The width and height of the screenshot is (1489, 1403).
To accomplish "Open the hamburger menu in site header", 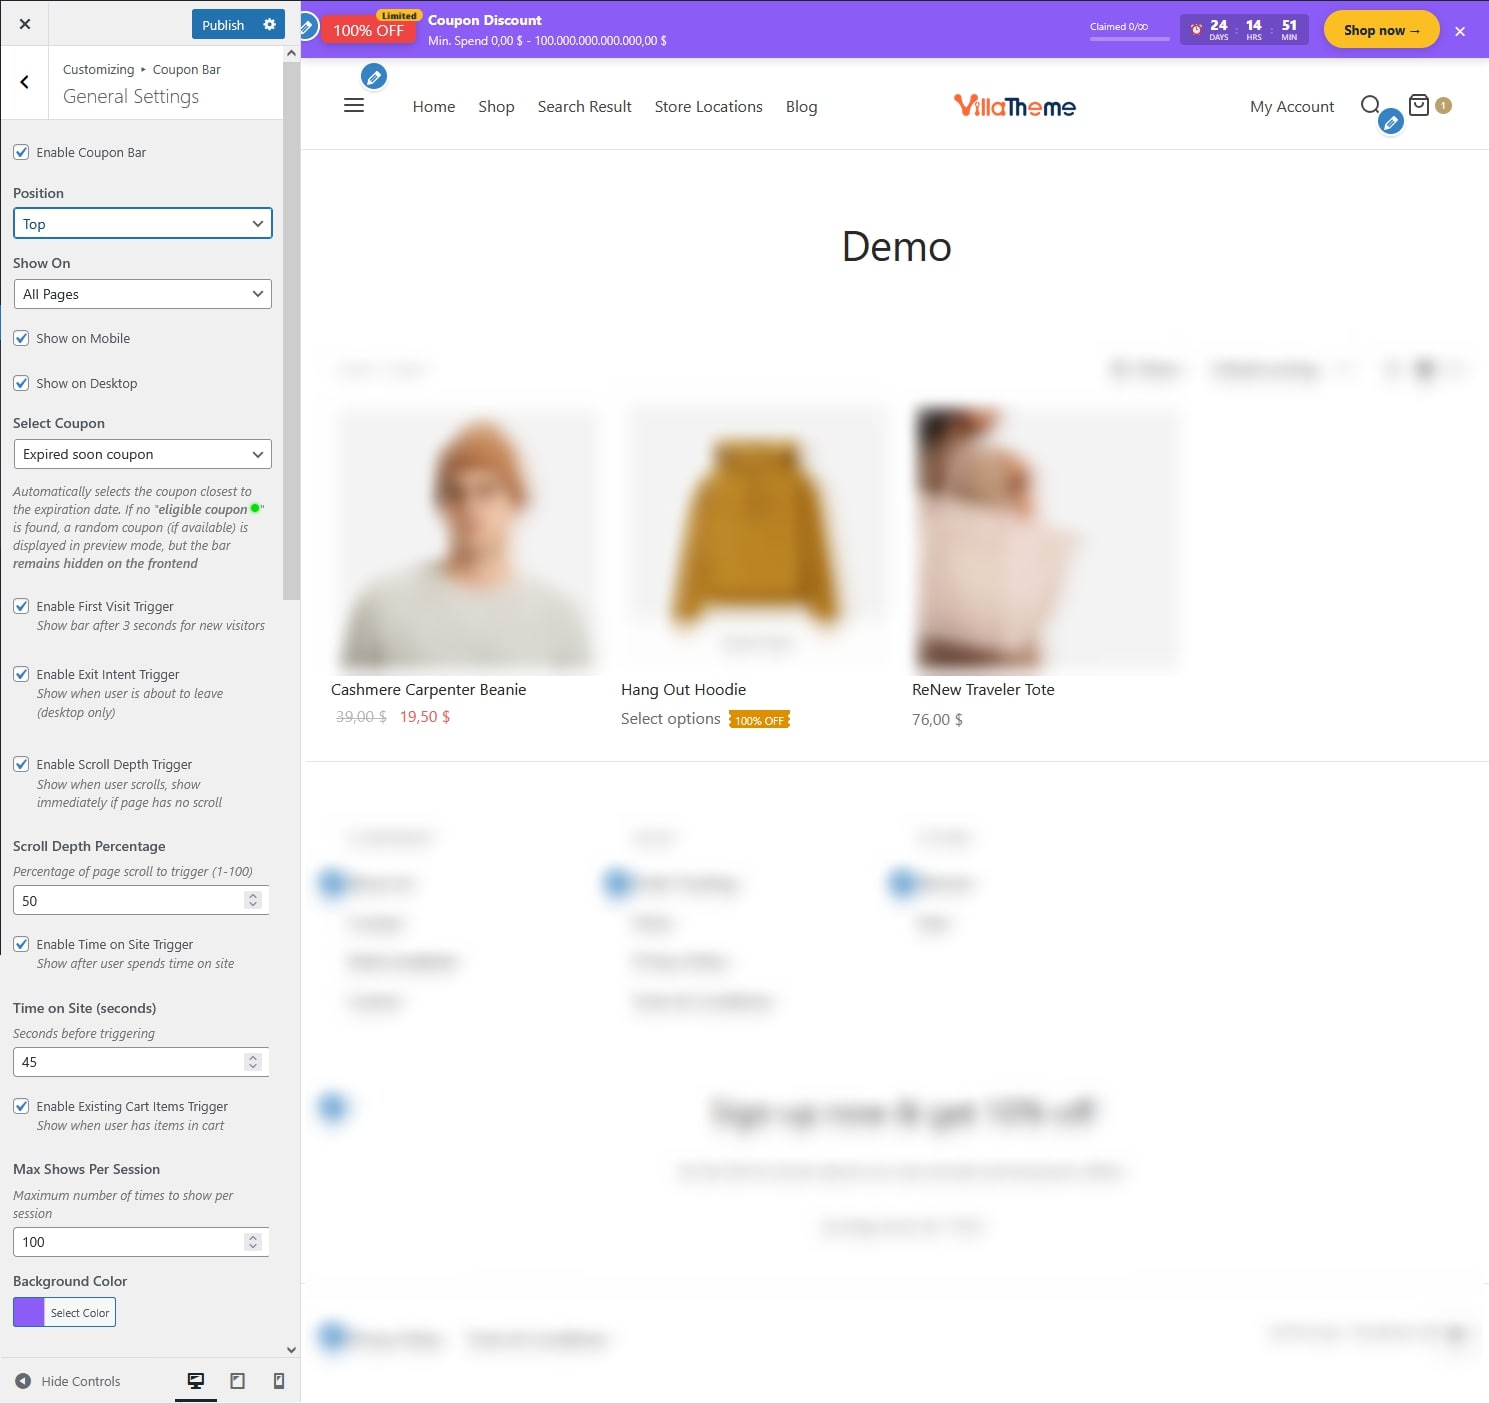I will pyautogui.click(x=354, y=106).
